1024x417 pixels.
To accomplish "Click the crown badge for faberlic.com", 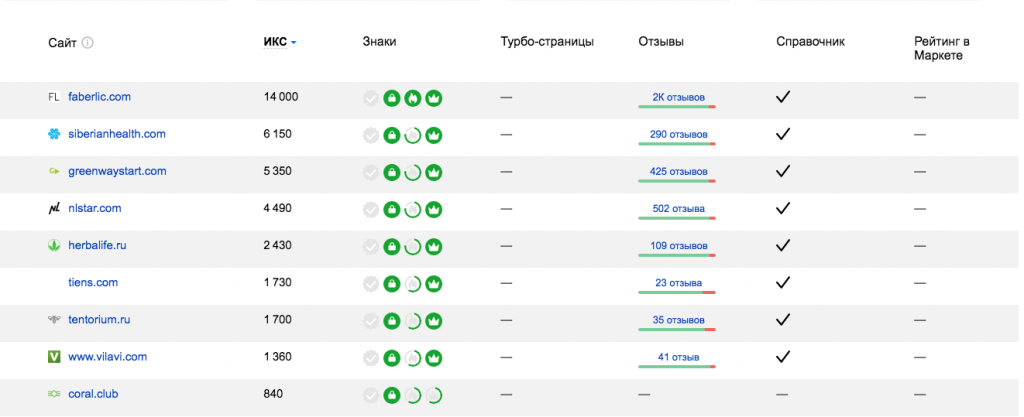I will click(x=434, y=99).
